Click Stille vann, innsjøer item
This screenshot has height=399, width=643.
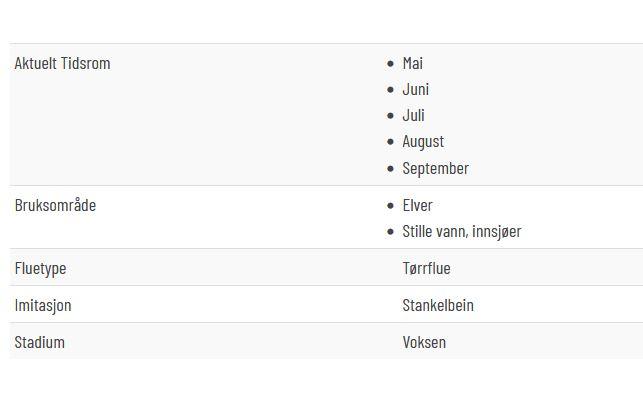(462, 232)
